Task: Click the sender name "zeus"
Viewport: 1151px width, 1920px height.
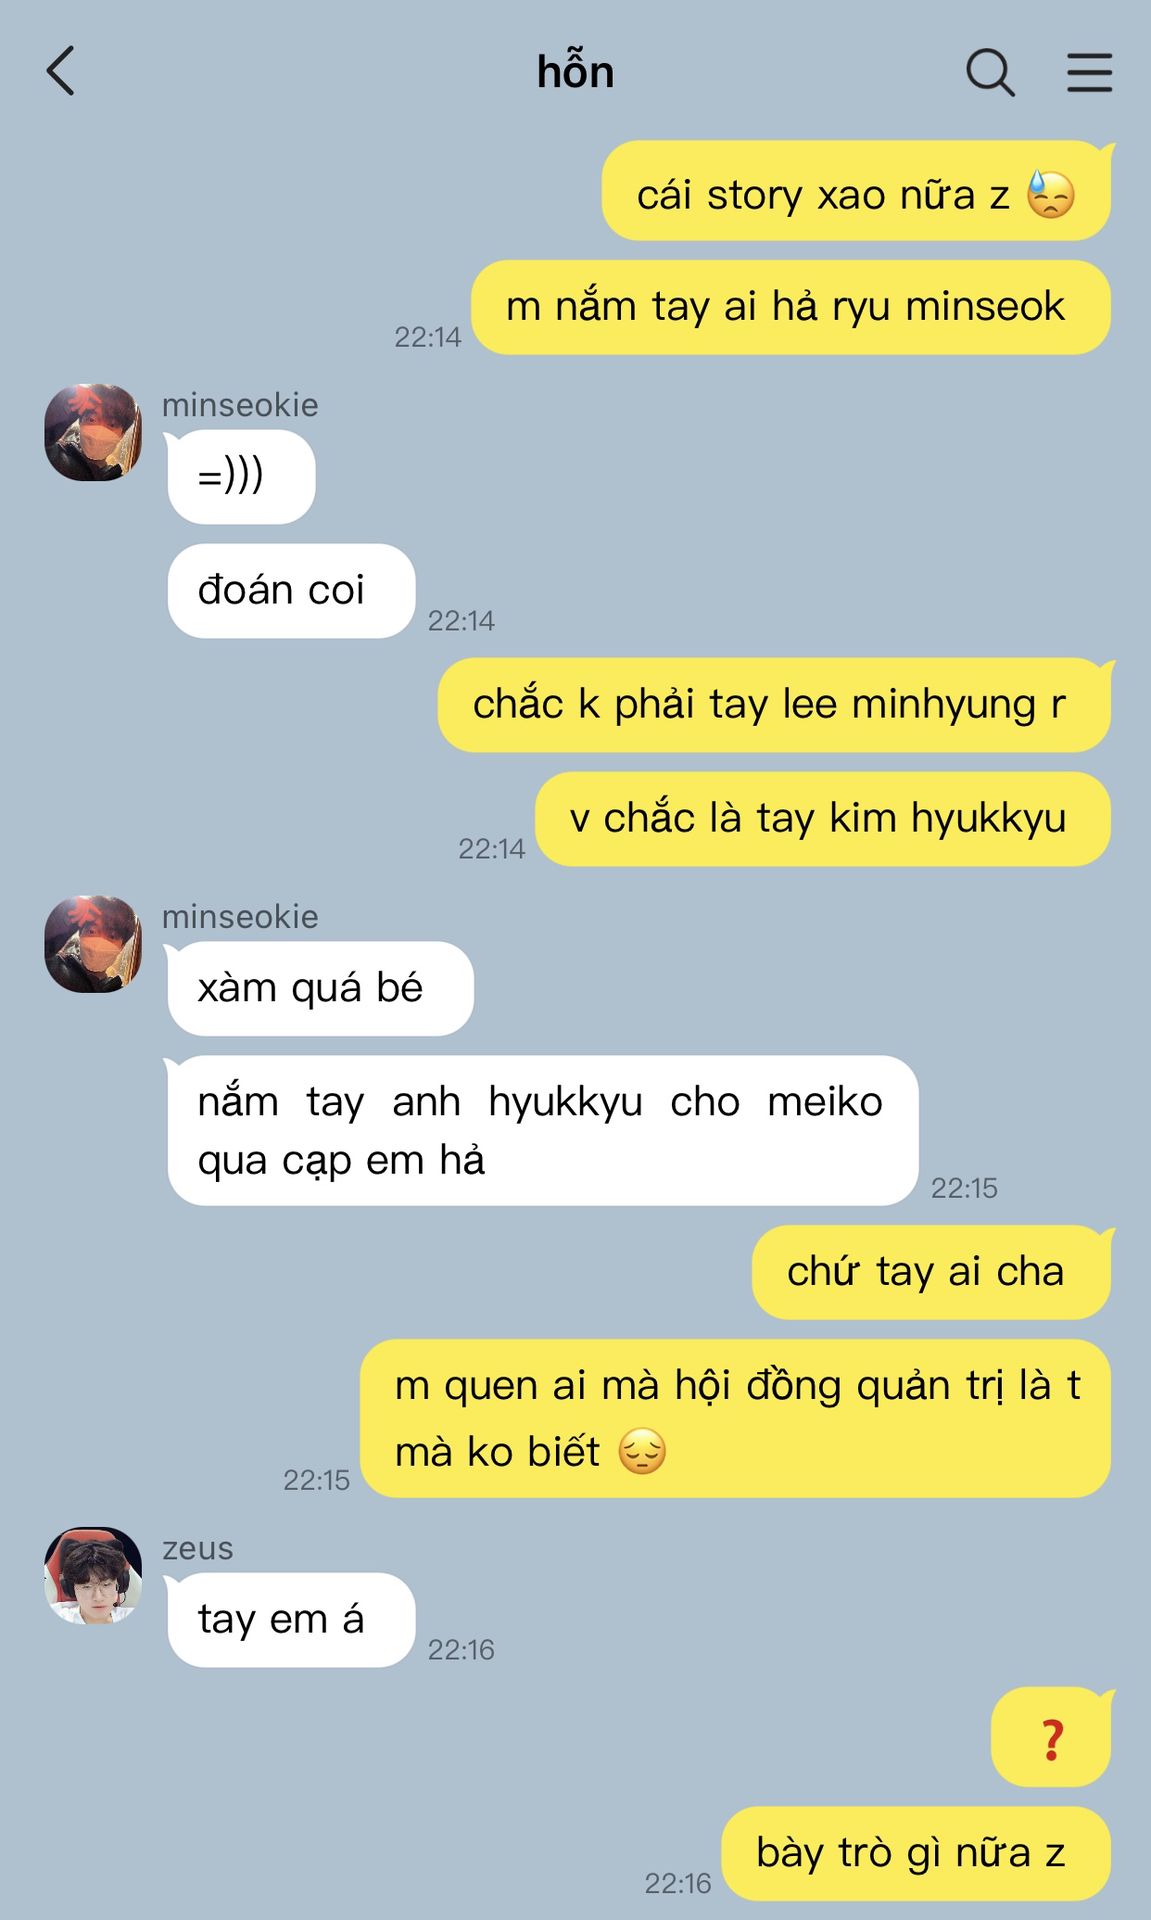Action: pos(198,1548)
